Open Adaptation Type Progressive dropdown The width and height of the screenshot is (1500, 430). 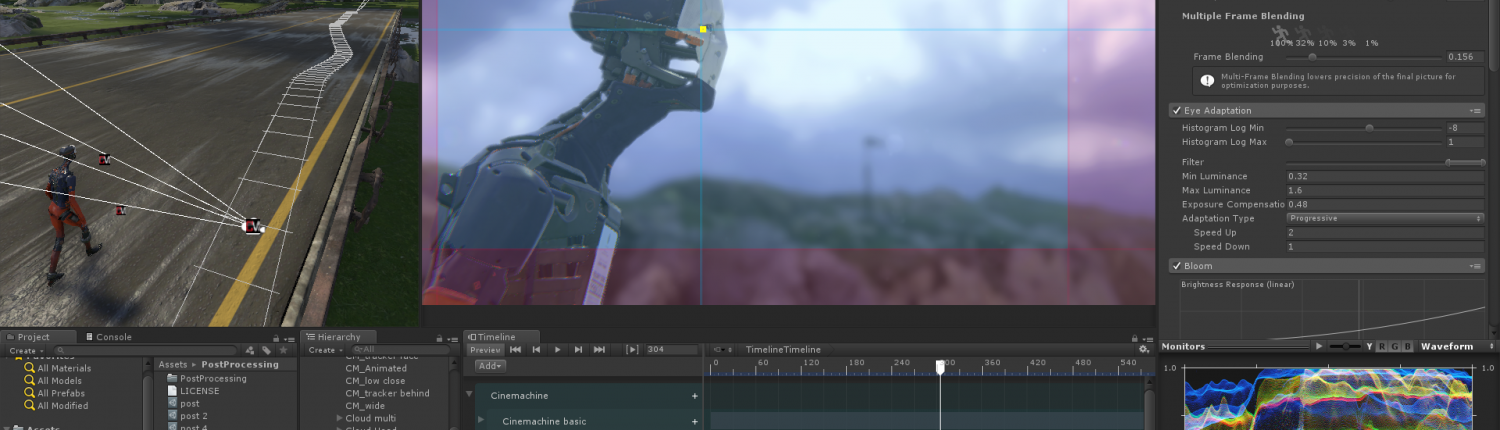pos(1385,218)
